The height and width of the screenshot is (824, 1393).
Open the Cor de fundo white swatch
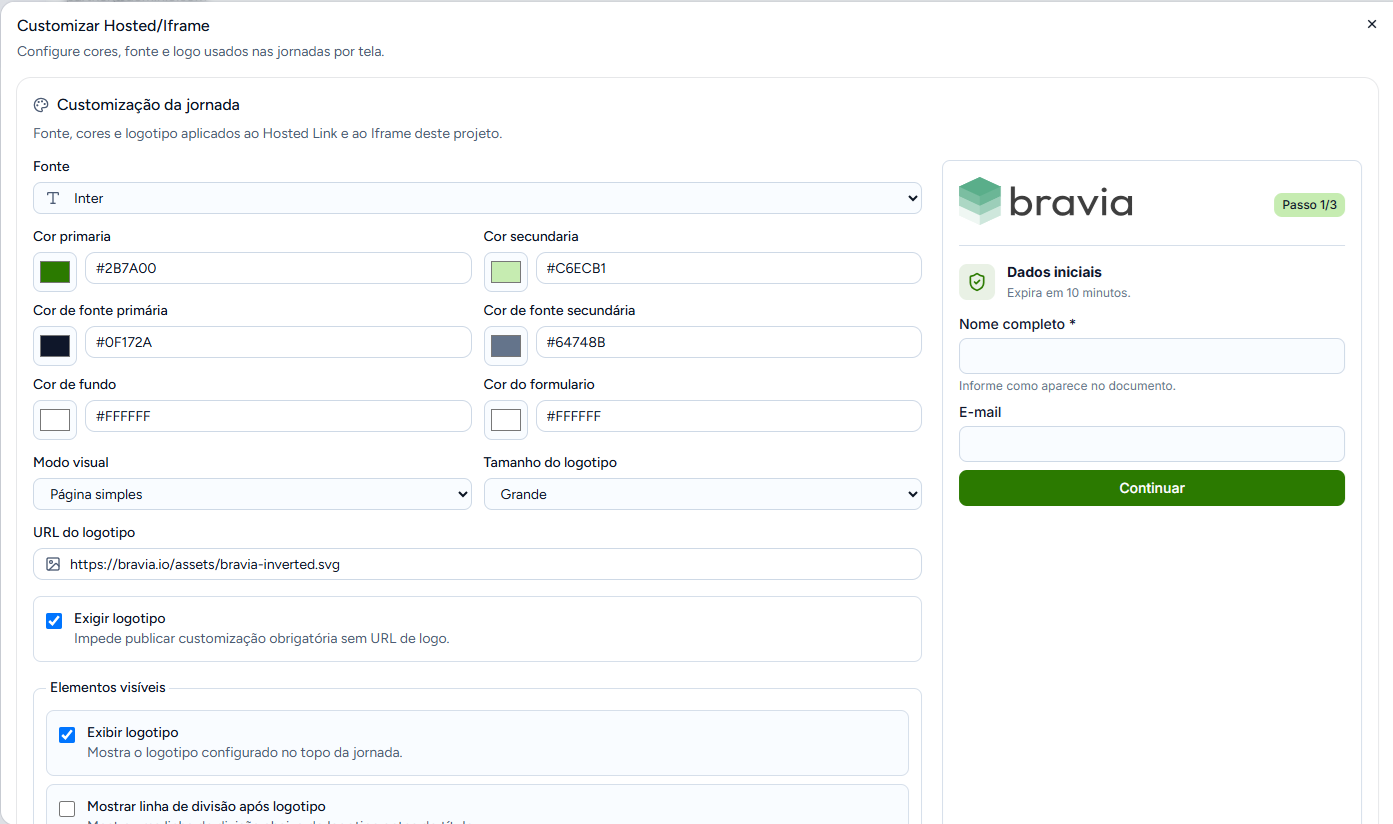(x=55, y=420)
